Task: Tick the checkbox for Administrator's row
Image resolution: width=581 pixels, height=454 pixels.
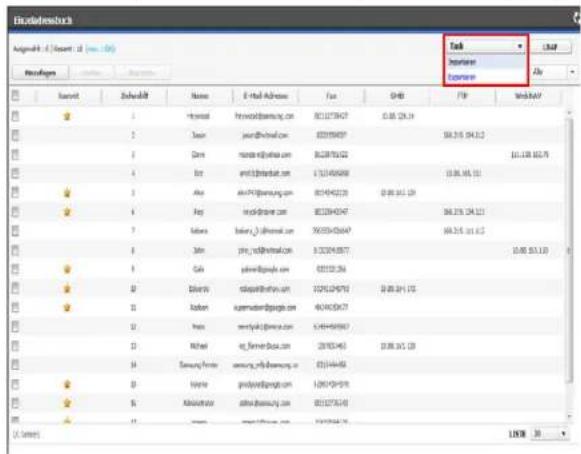Action: pyautogui.click(x=15, y=403)
